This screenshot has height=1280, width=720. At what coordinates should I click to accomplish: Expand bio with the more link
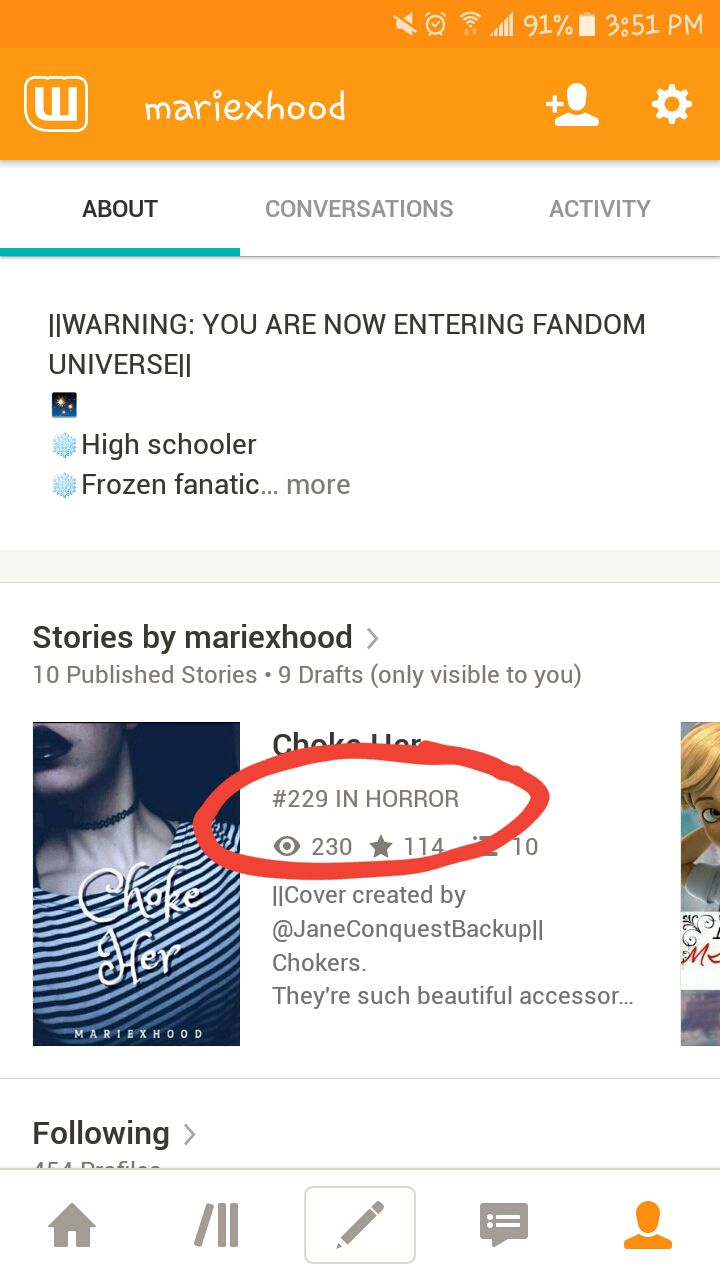[x=318, y=485]
